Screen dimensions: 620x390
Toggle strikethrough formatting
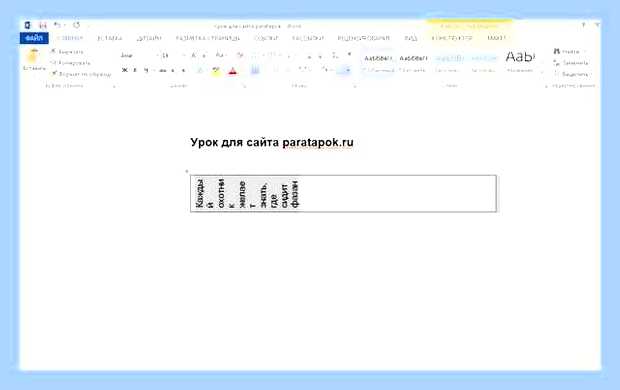click(163, 70)
